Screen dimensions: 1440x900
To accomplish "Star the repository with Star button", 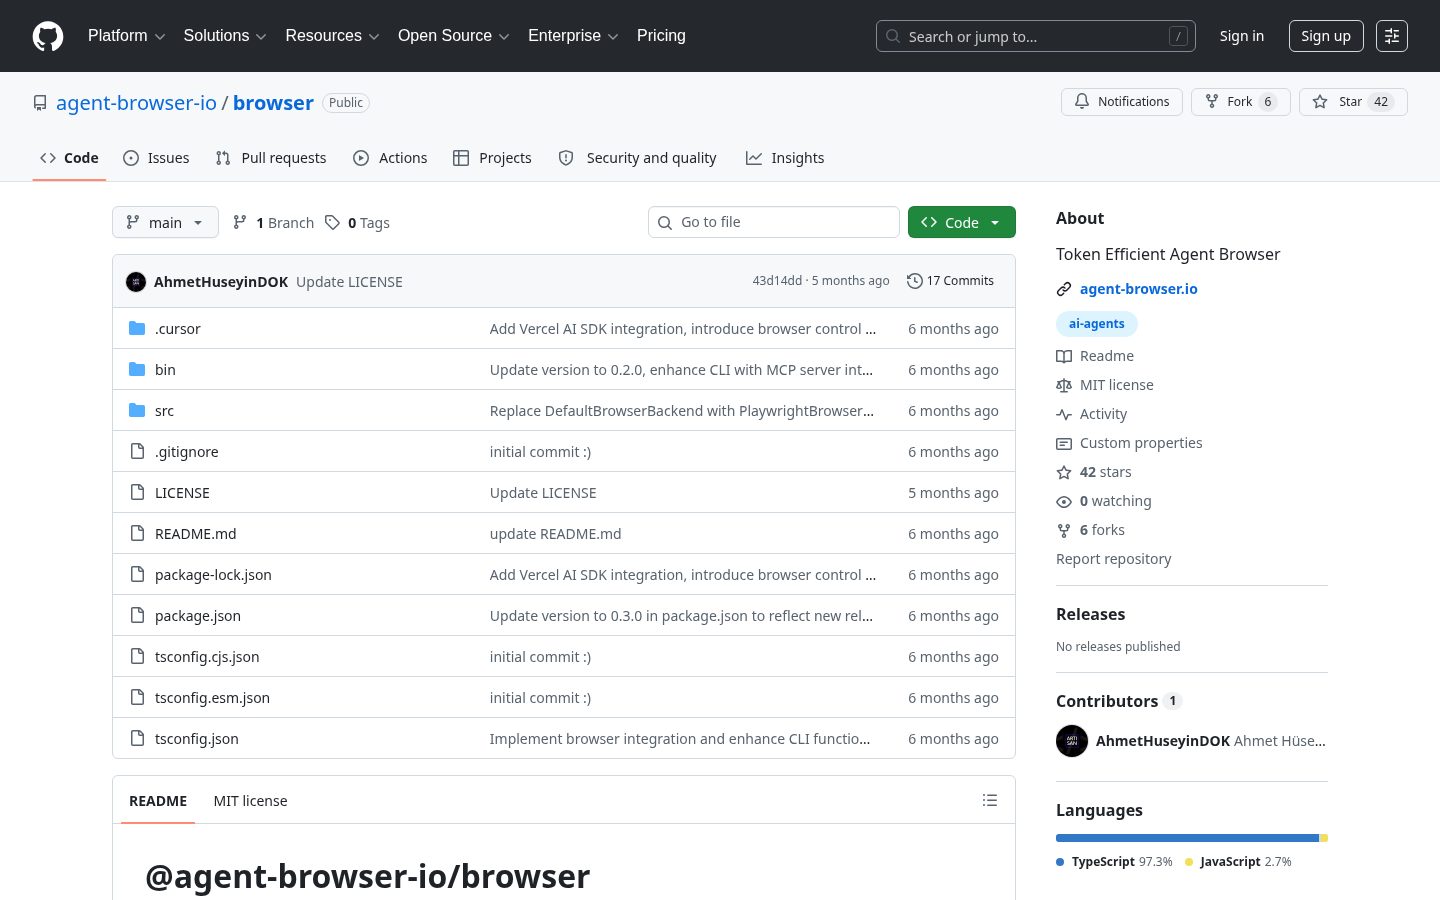I will pyautogui.click(x=1353, y=102).
